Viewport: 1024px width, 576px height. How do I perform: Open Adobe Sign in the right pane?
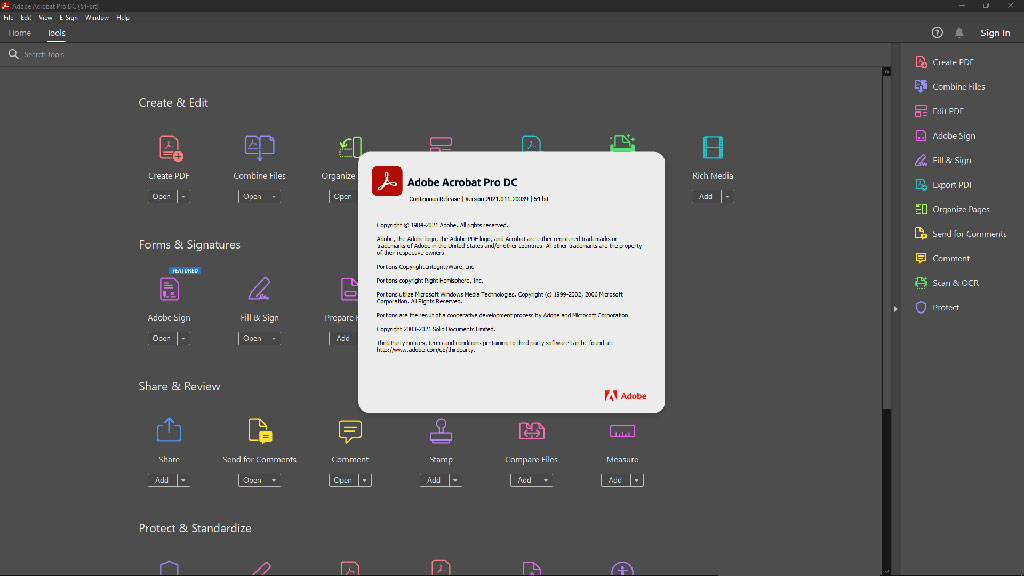[x=944, y=136]
